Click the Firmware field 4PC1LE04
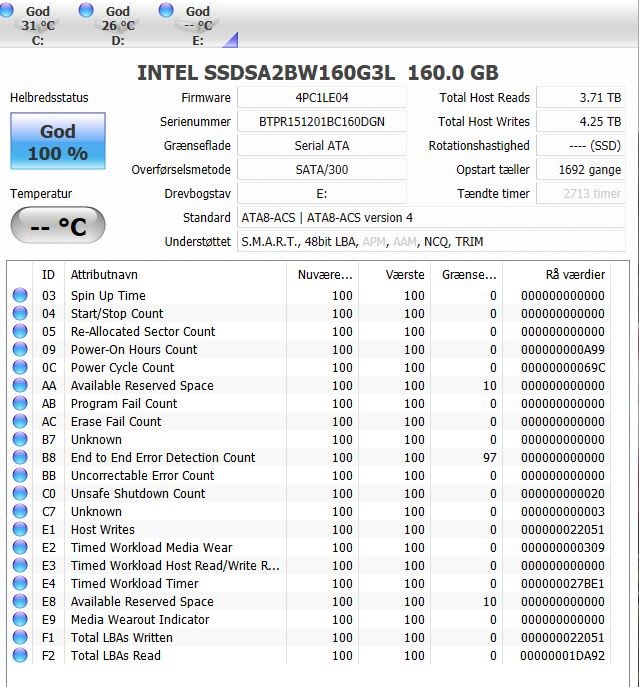Screen dimensions: 639x687 click(322, 97)
